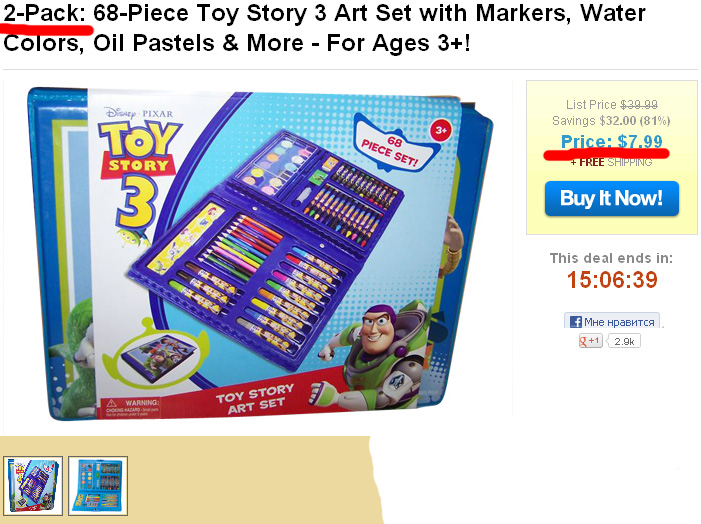Like the deal with Facebook Мне нравится button

tap(612, 321)
